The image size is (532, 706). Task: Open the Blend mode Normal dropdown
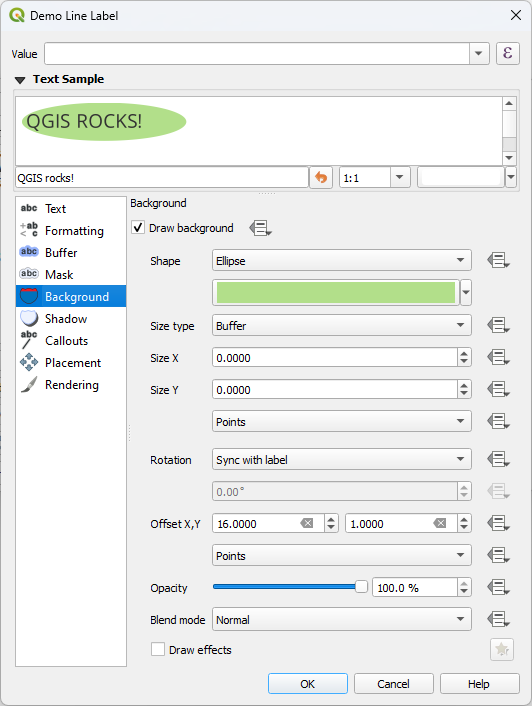(342, 620)
